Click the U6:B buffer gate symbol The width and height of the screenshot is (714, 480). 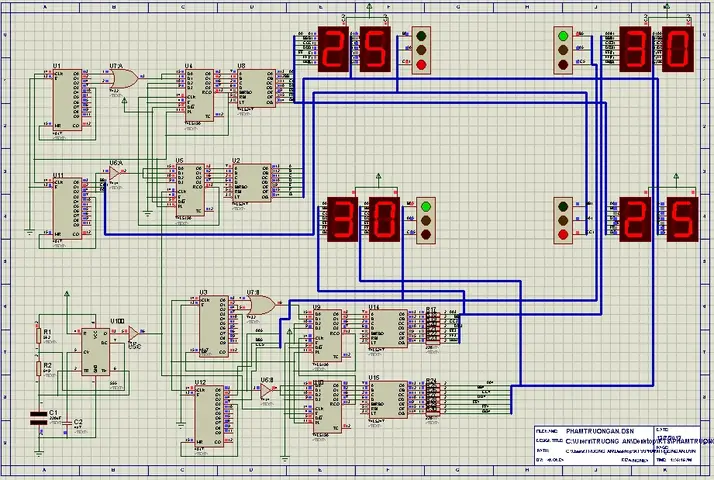[x=266, y=389]
